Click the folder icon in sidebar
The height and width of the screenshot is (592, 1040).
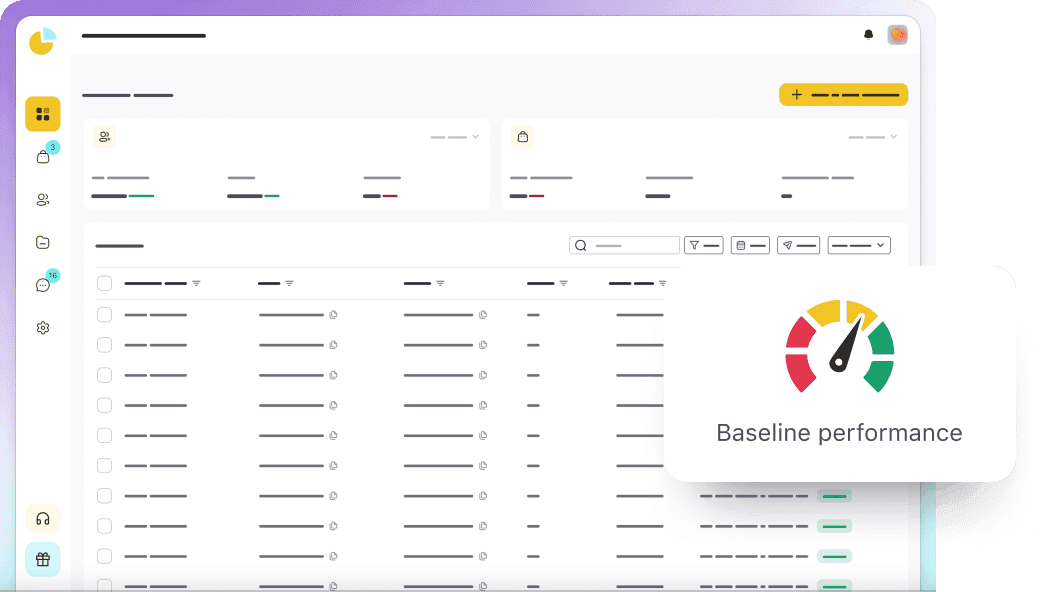[43, 242]
